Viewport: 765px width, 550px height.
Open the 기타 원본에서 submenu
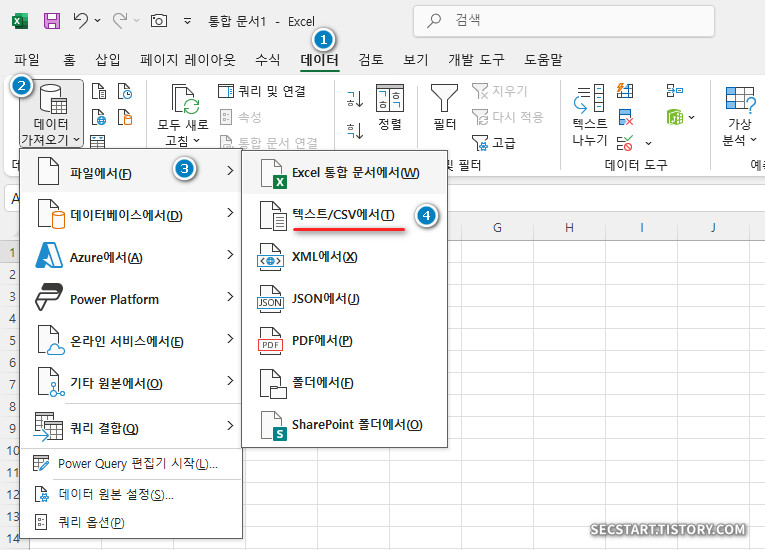pos(131,382)
